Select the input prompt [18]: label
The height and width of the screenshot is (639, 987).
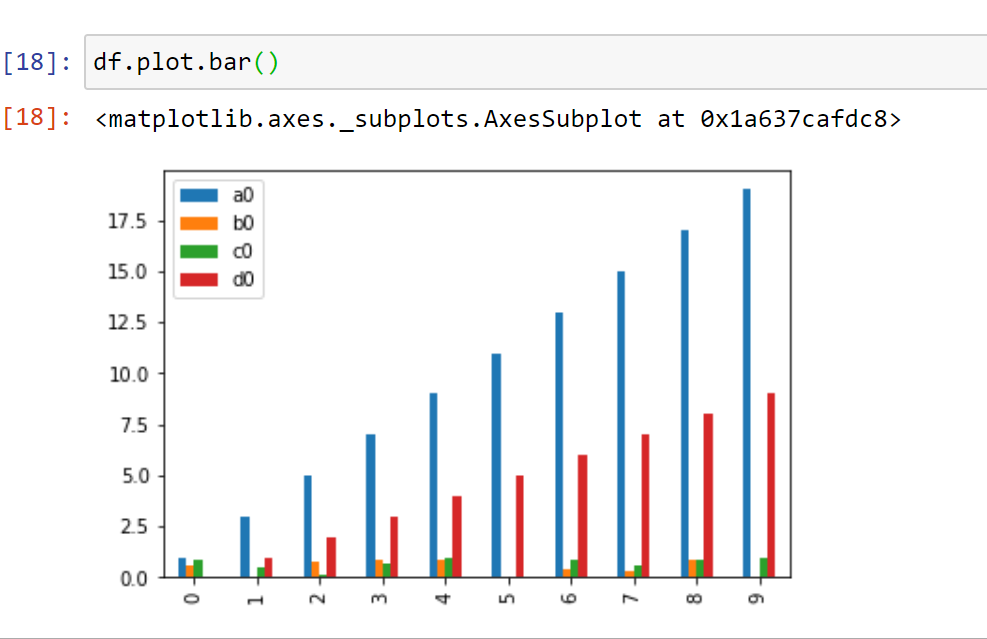pos(37,62)
